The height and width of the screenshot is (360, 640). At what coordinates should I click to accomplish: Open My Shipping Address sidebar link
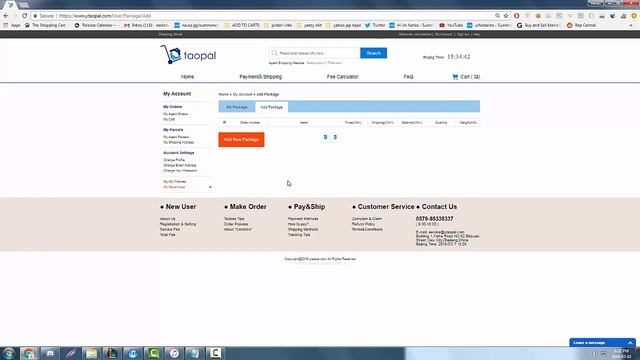point(178,142)
